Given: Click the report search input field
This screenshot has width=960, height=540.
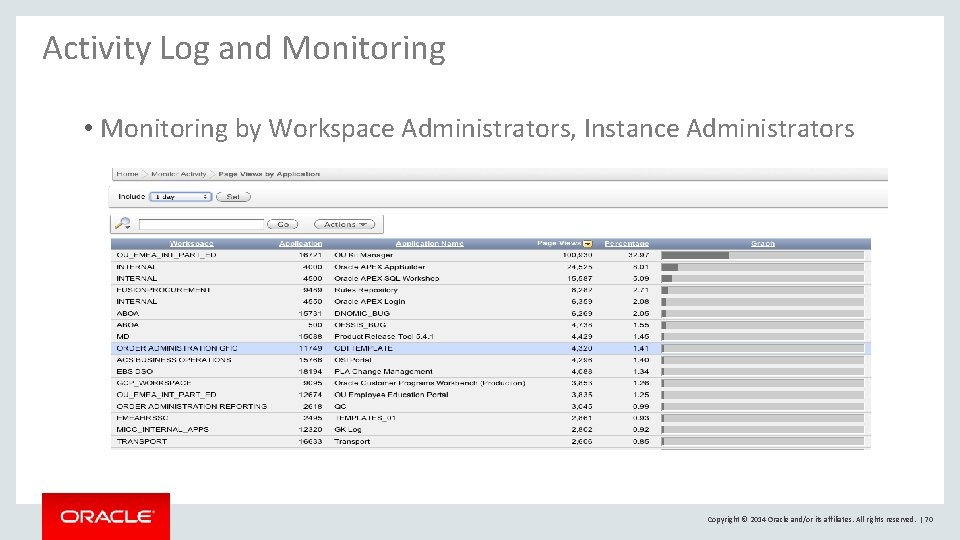Looking at the screenshot, I should [x=201, y=224].
